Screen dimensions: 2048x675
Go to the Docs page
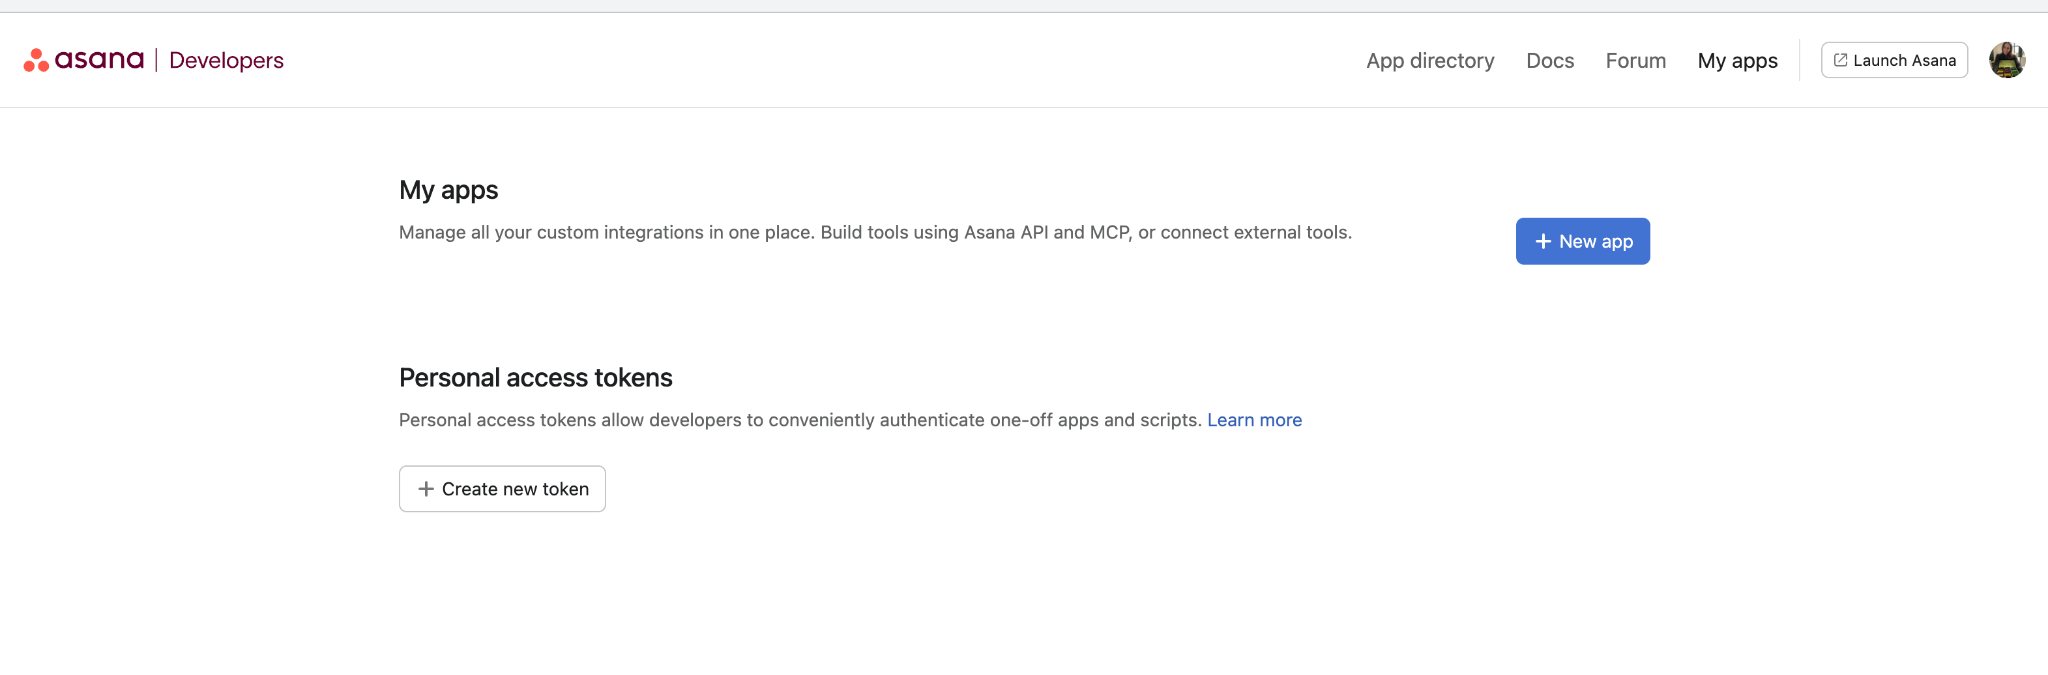[x=1550, y=61]
